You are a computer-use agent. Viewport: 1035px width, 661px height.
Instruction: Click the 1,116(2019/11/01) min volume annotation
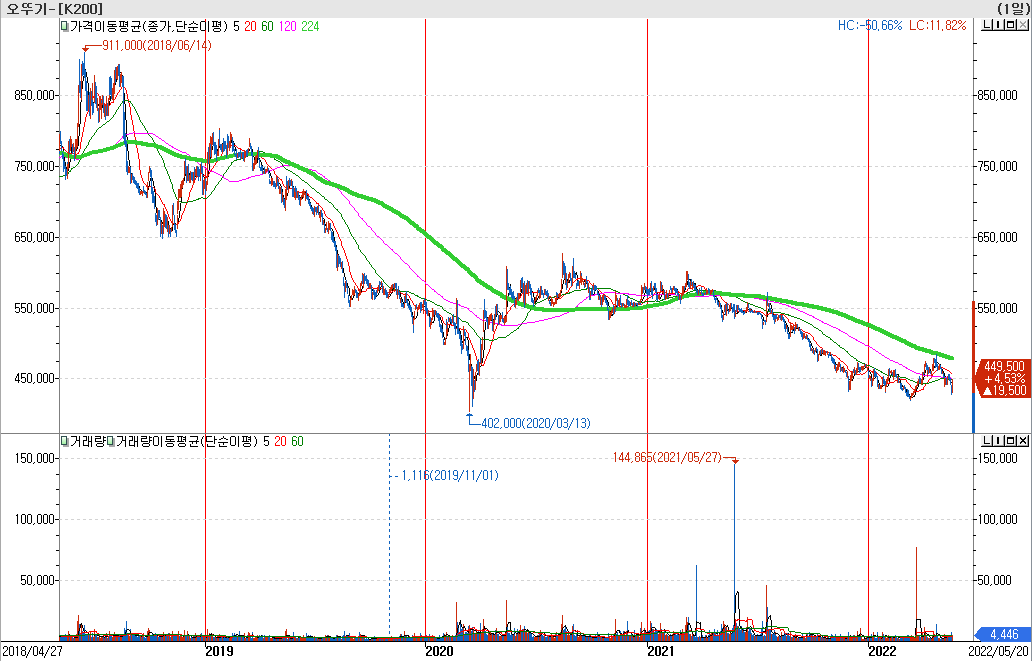coord(450,475)
